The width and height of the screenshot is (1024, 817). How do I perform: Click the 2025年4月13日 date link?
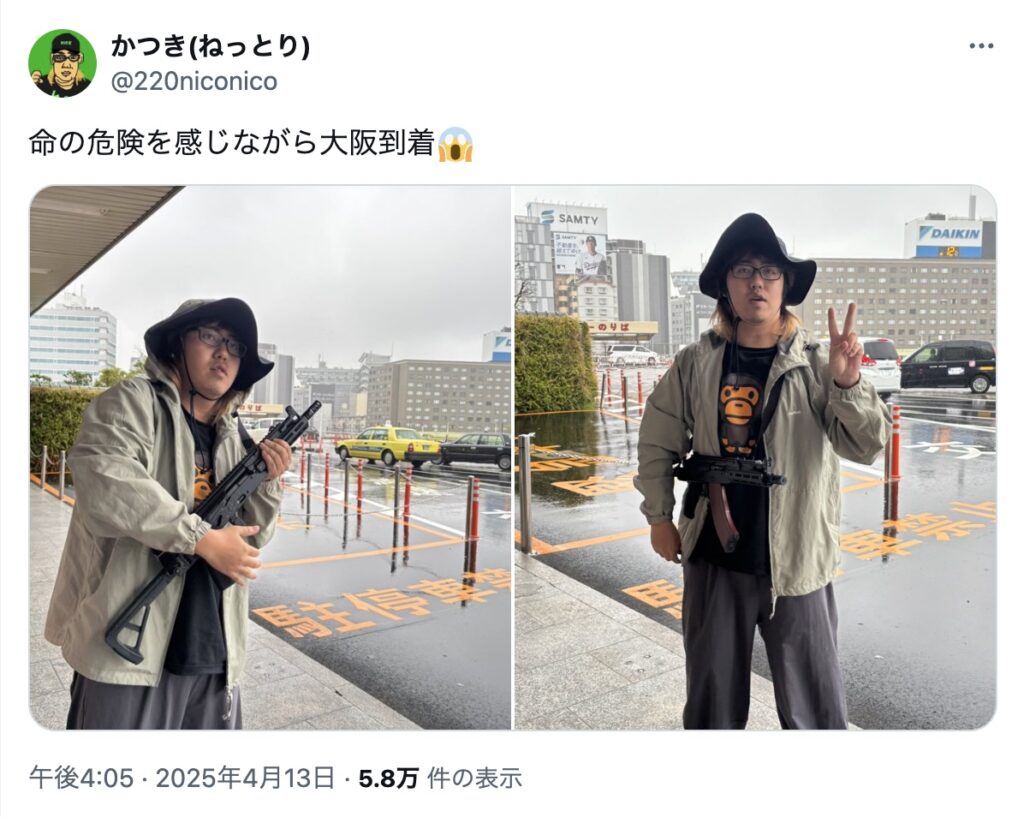click(x=245, y=778)
